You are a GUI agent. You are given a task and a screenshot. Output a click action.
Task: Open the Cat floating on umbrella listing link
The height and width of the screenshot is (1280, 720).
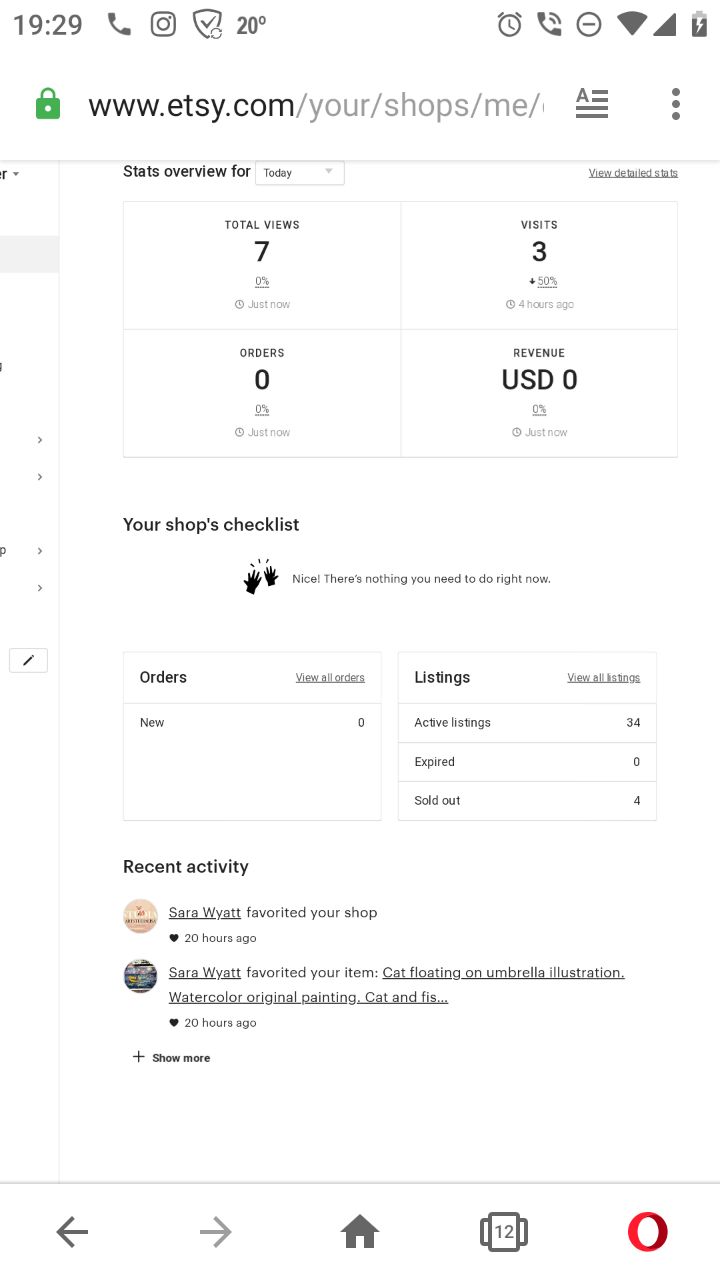pos(397,985)
